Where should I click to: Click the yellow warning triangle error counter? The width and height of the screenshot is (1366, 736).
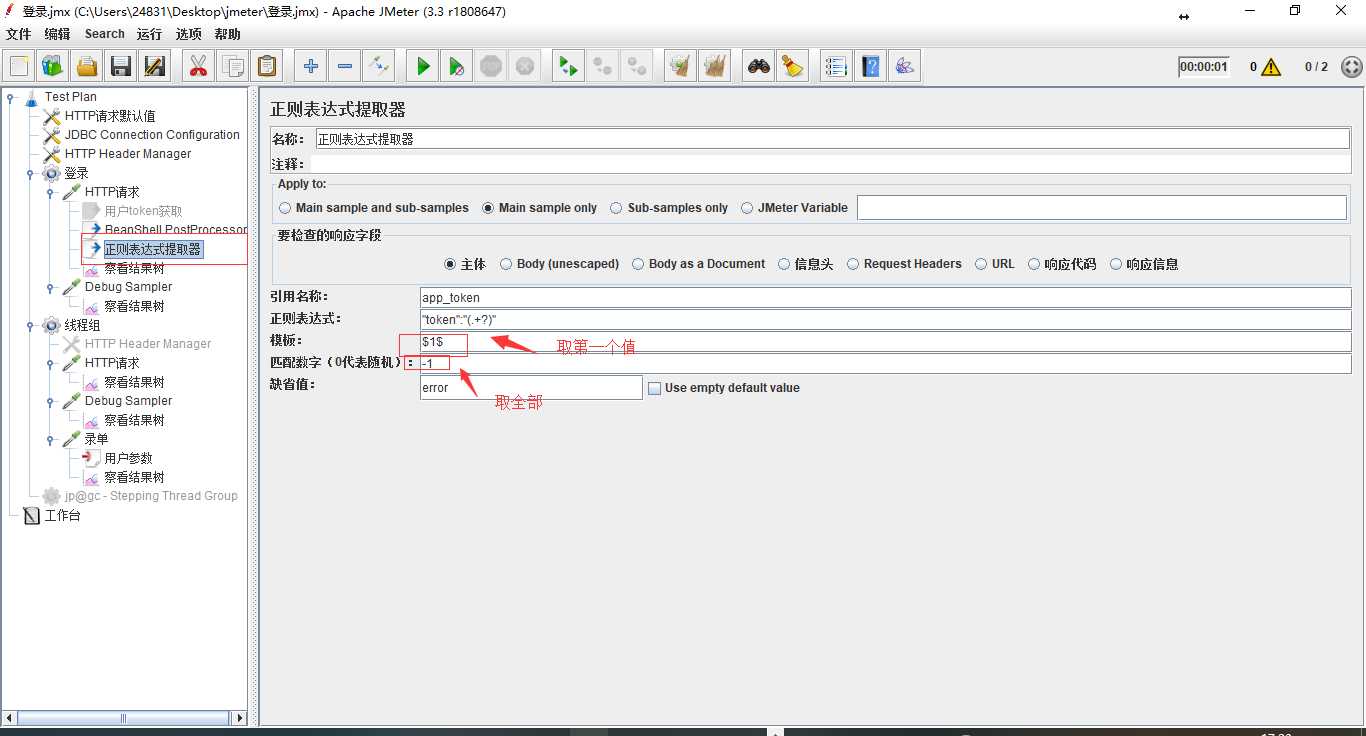coord(1271,67)
